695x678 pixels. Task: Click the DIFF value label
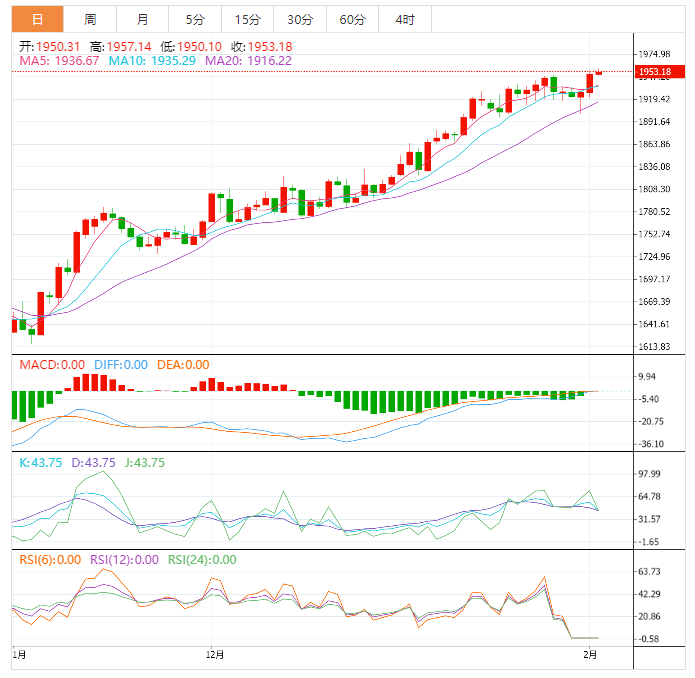tap(121, 365)
